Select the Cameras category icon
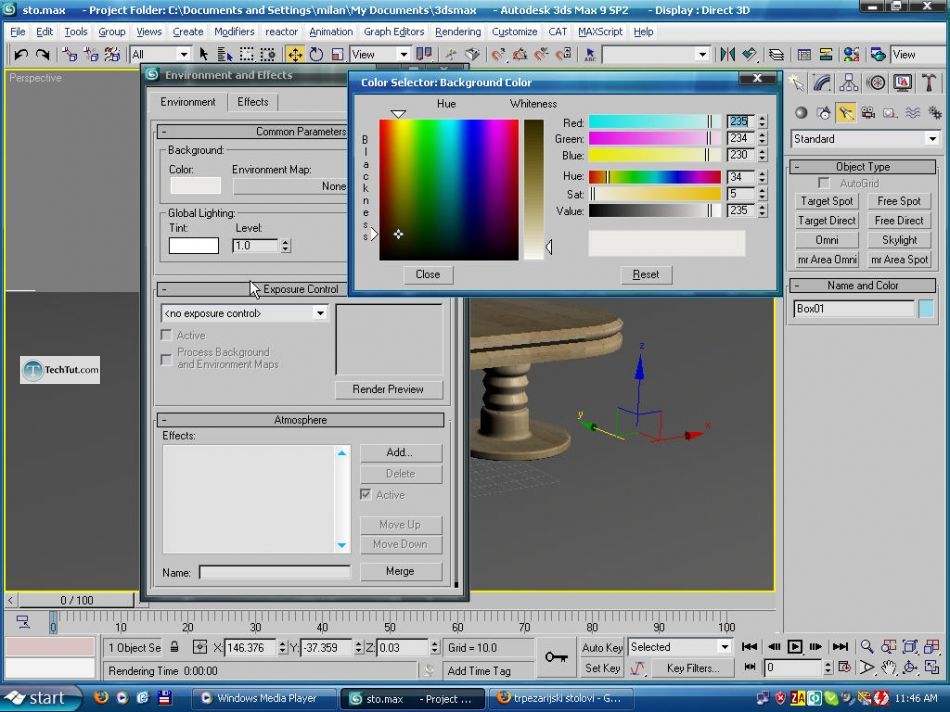 [868, 113]
